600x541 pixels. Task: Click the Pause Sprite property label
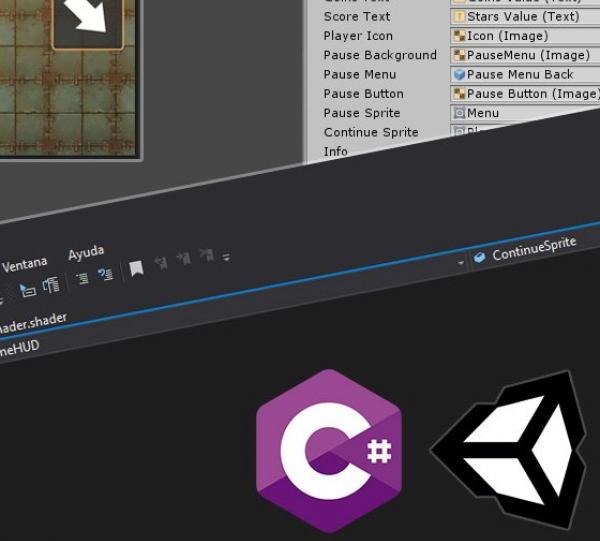pyautogui.click(x=362, y=113)
